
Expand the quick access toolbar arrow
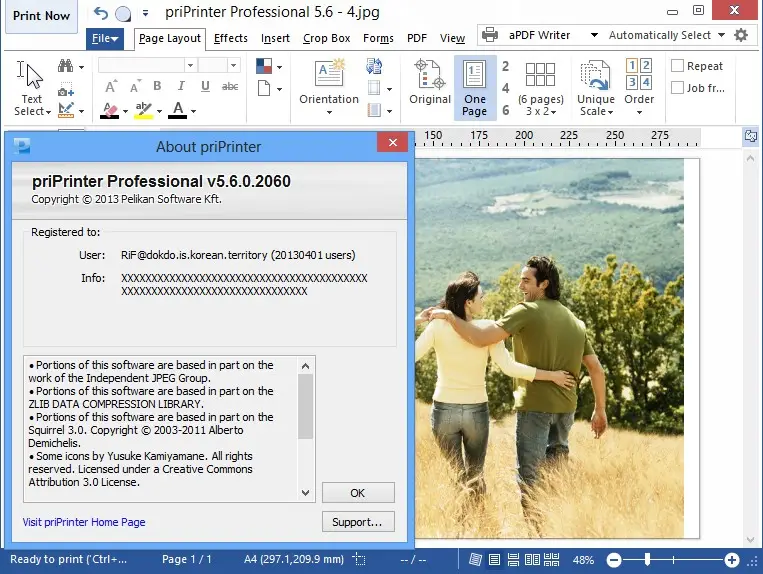[145, 14]
